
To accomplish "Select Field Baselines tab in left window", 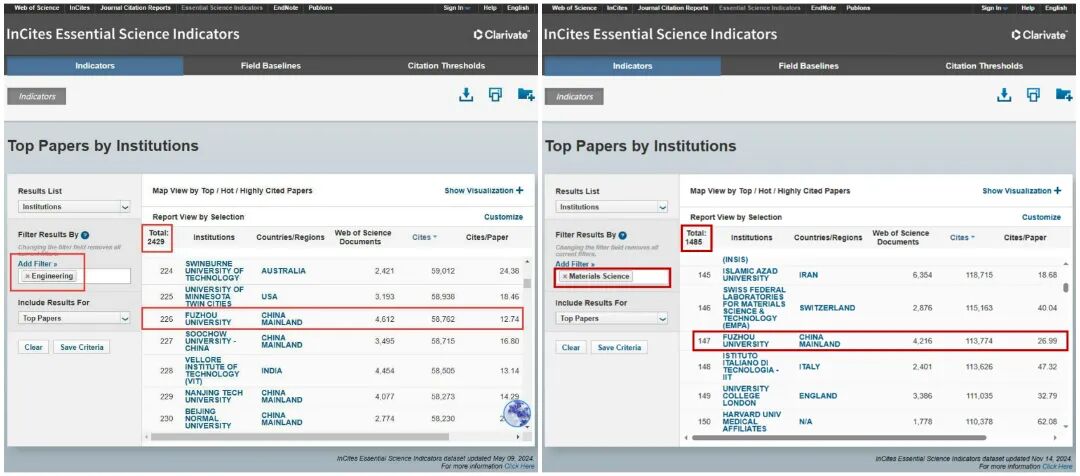I will pos(271,66).
